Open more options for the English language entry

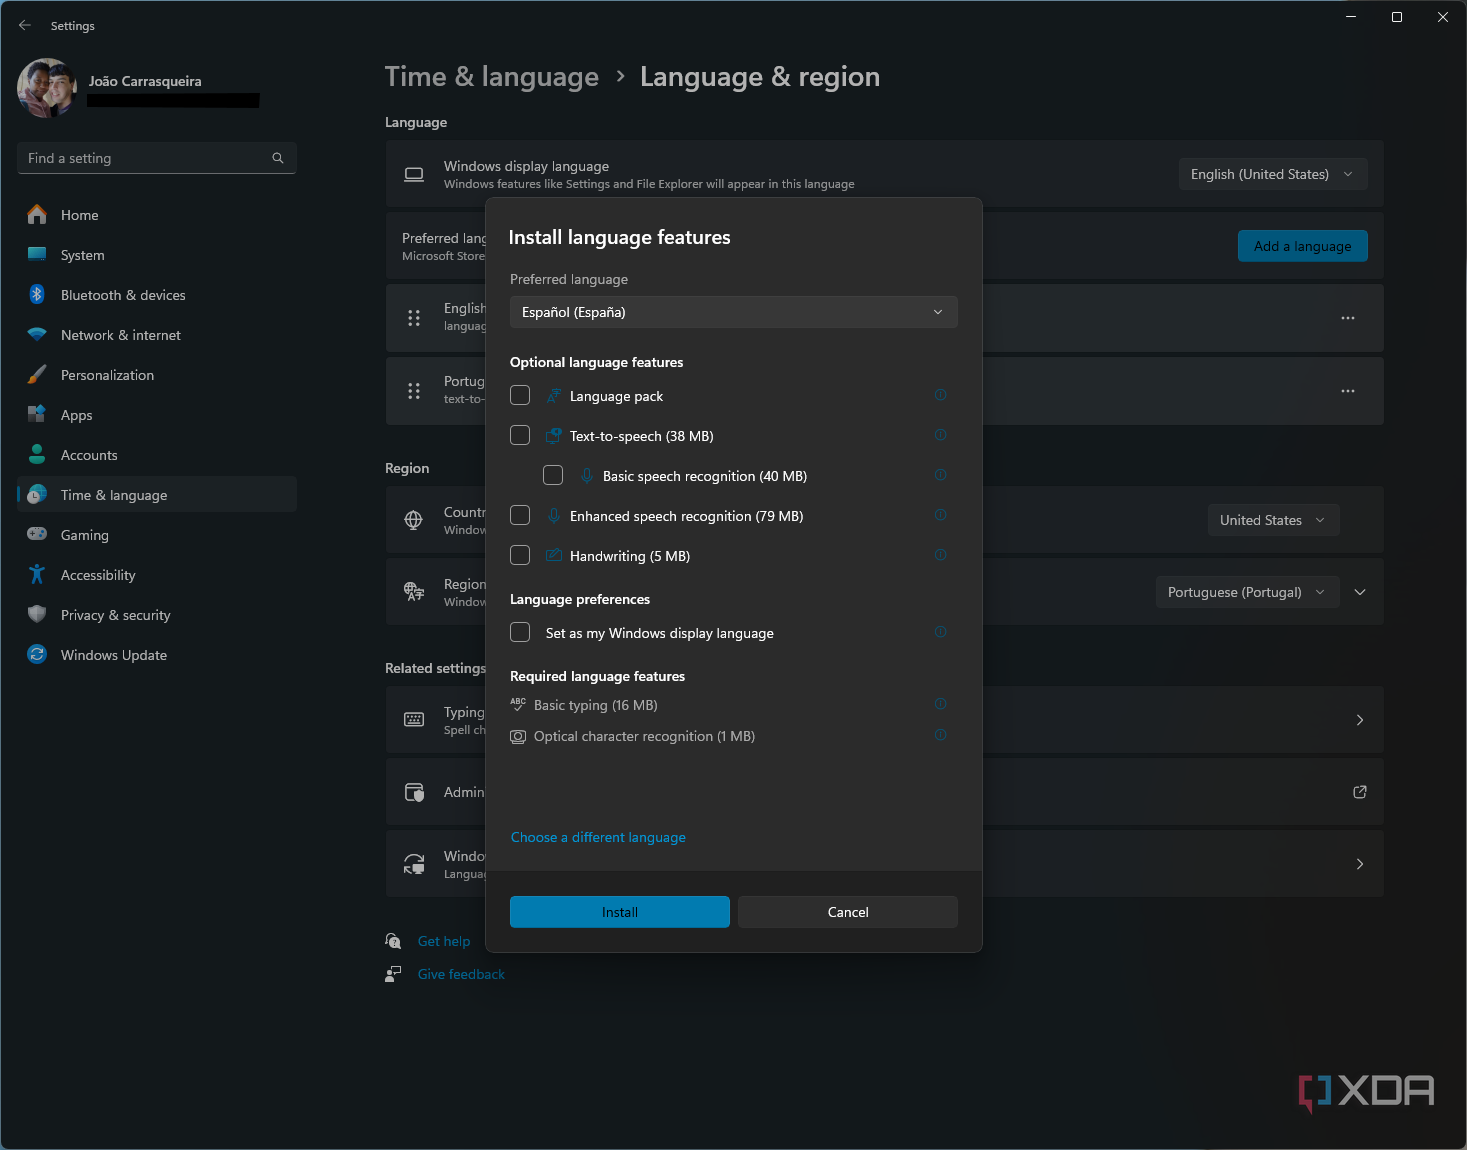(x=1347, y=318)
